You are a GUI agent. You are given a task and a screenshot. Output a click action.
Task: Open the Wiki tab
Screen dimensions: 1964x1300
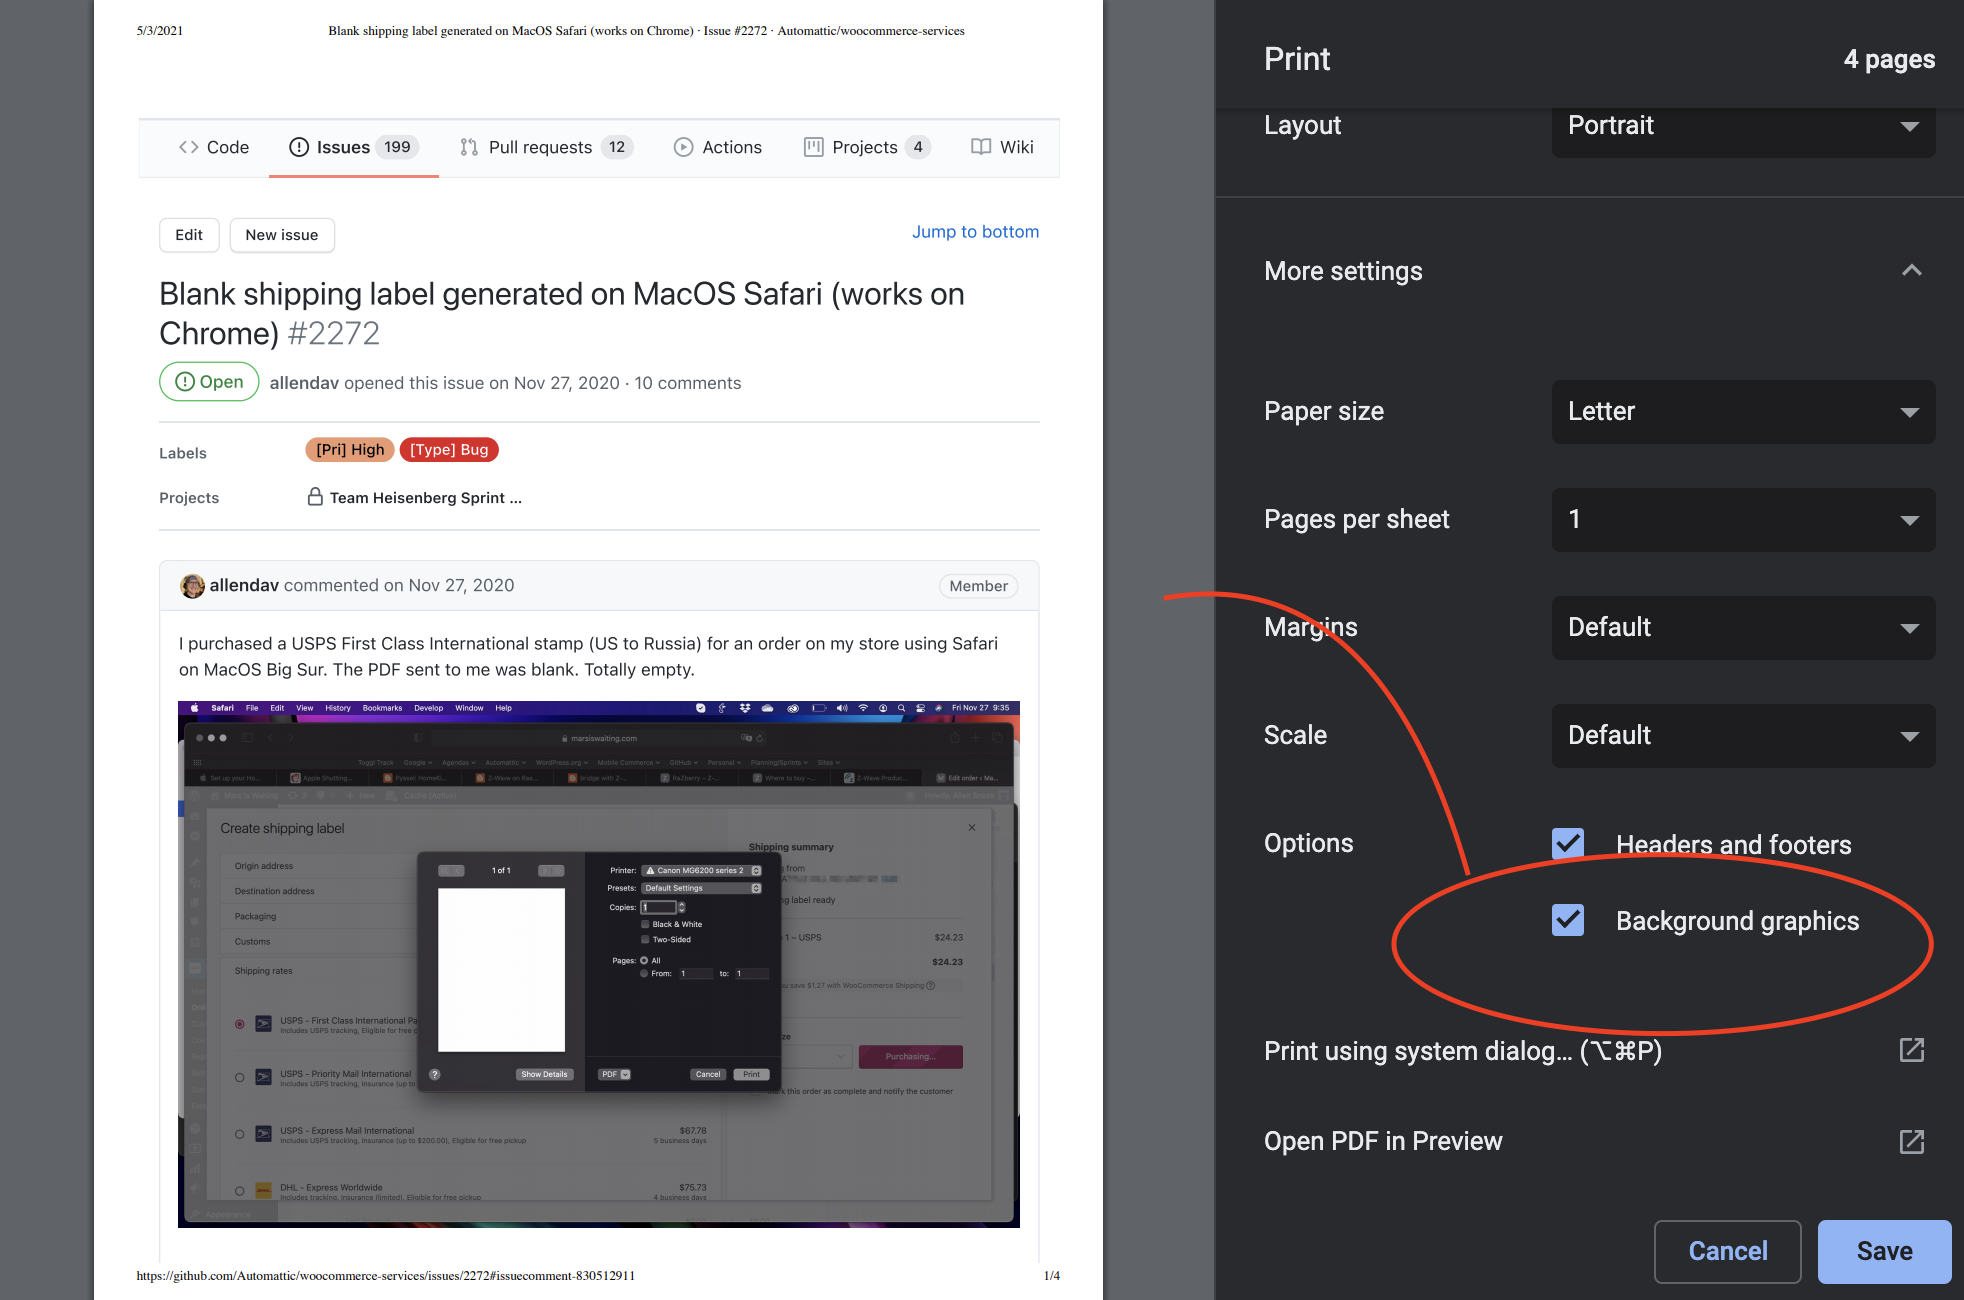pos(1003,147)
